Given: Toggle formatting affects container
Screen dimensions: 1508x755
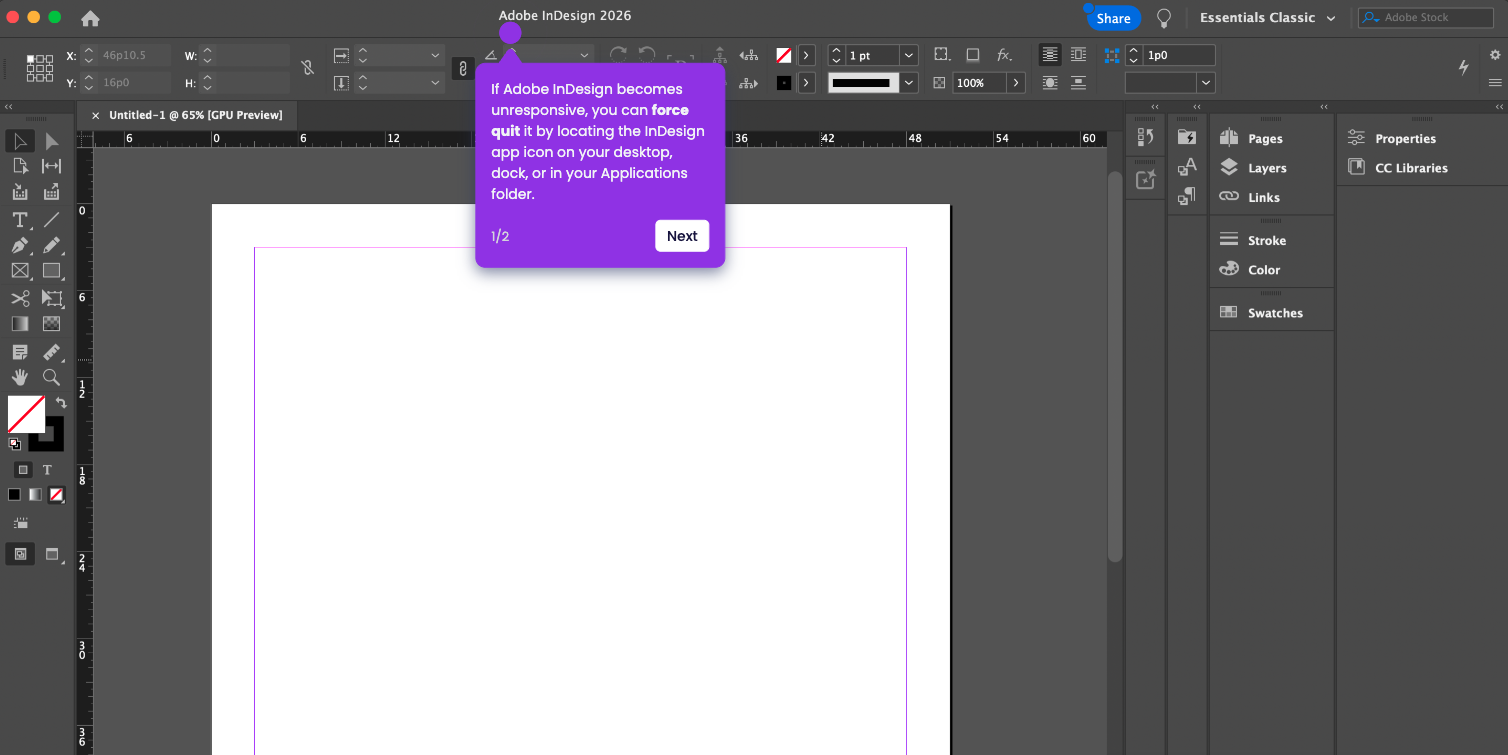Looking at the screenshot, I should point(23,470).
